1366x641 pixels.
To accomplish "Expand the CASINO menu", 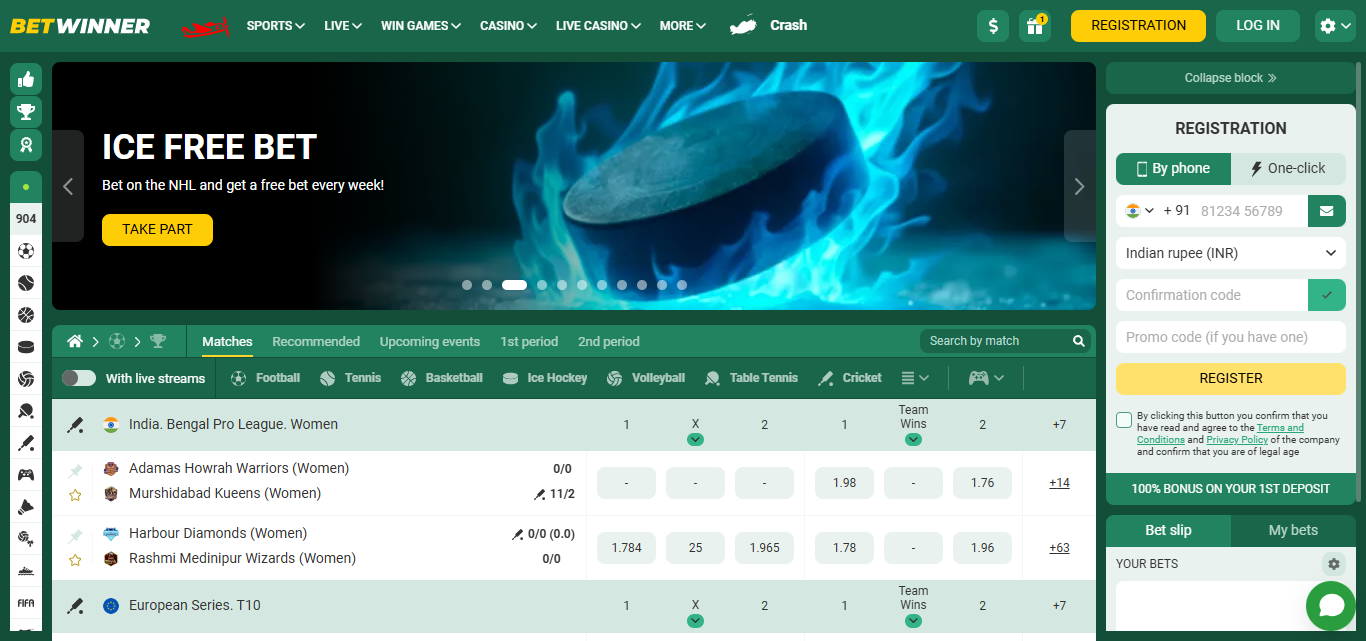I will (508, 26).
